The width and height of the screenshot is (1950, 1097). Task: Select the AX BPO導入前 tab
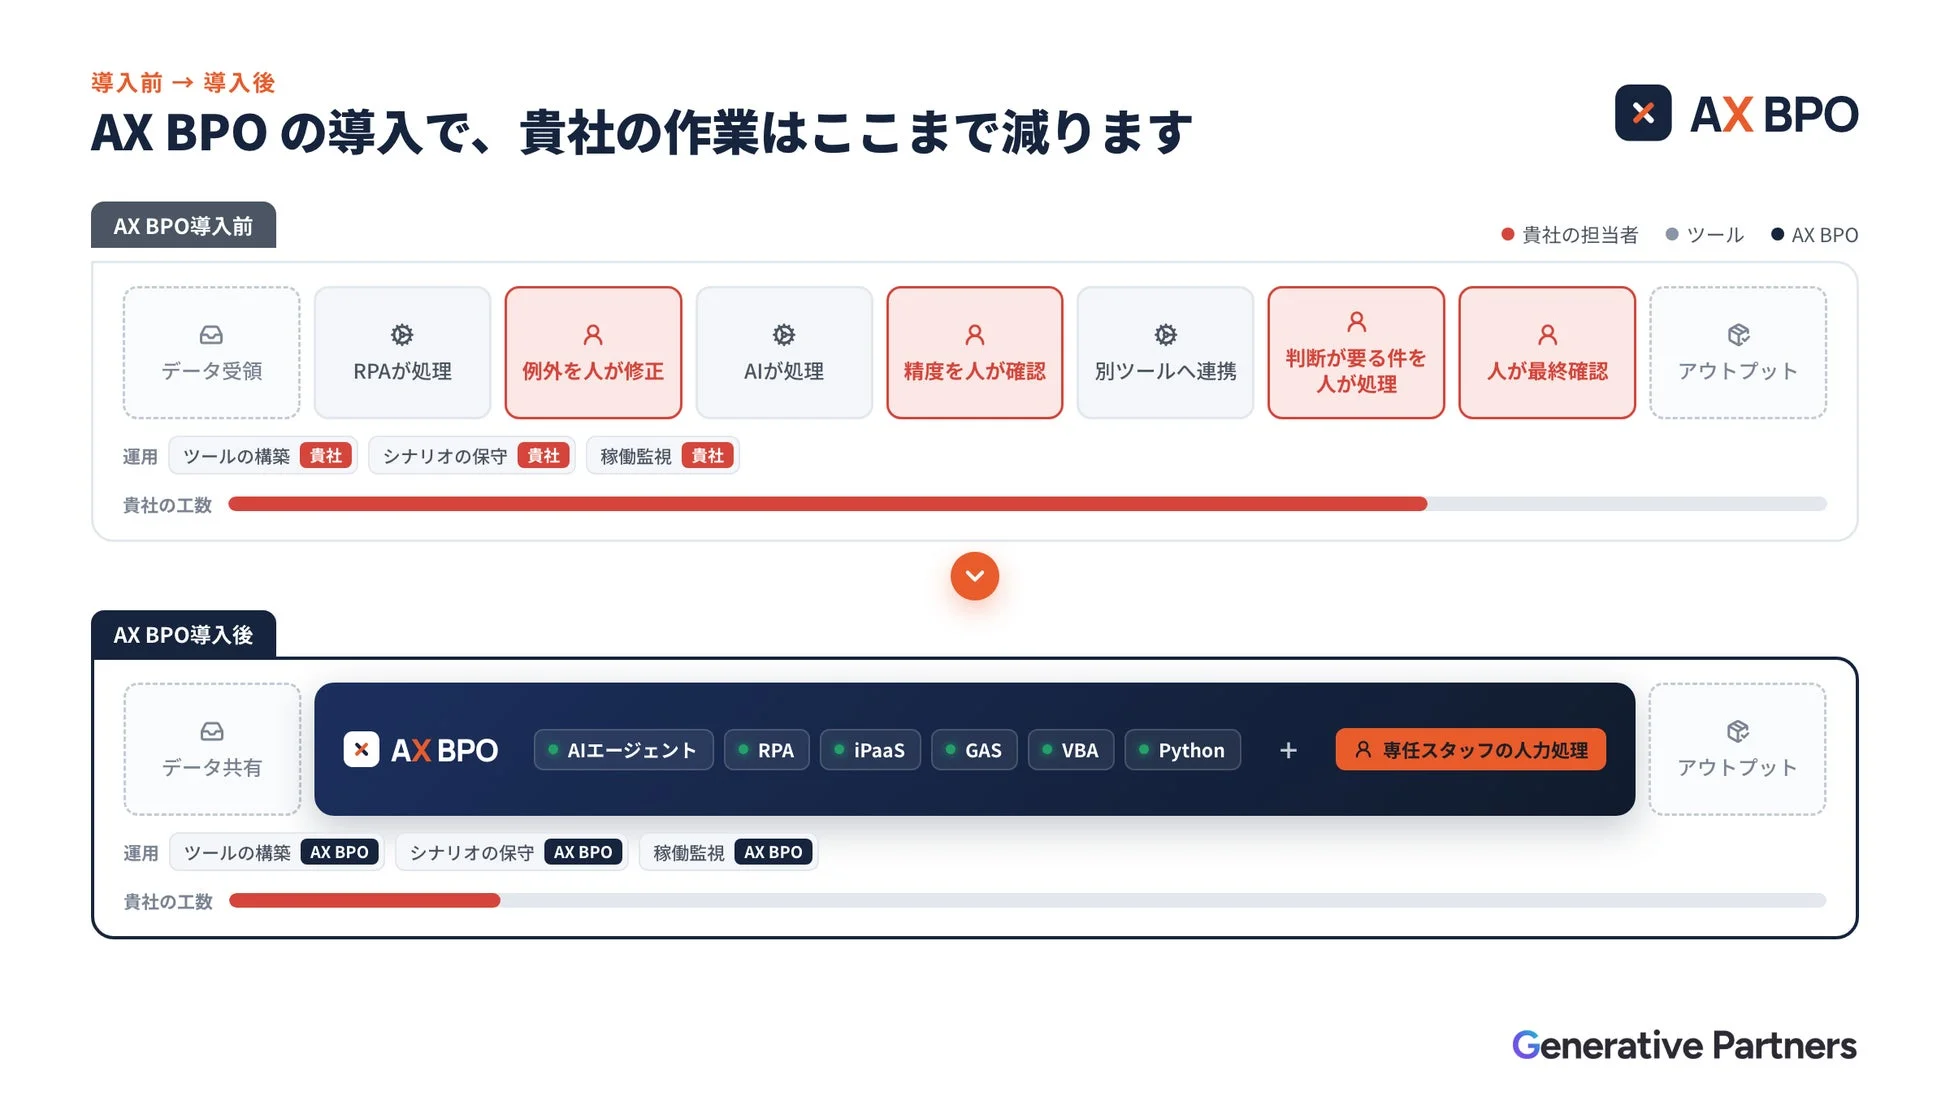pyautogui.click(x=183, y=226)
